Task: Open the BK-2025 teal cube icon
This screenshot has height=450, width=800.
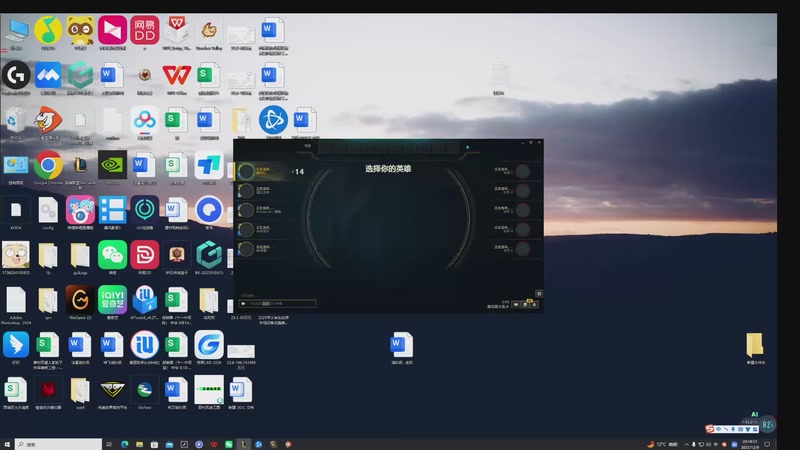Action: [209, 255]
